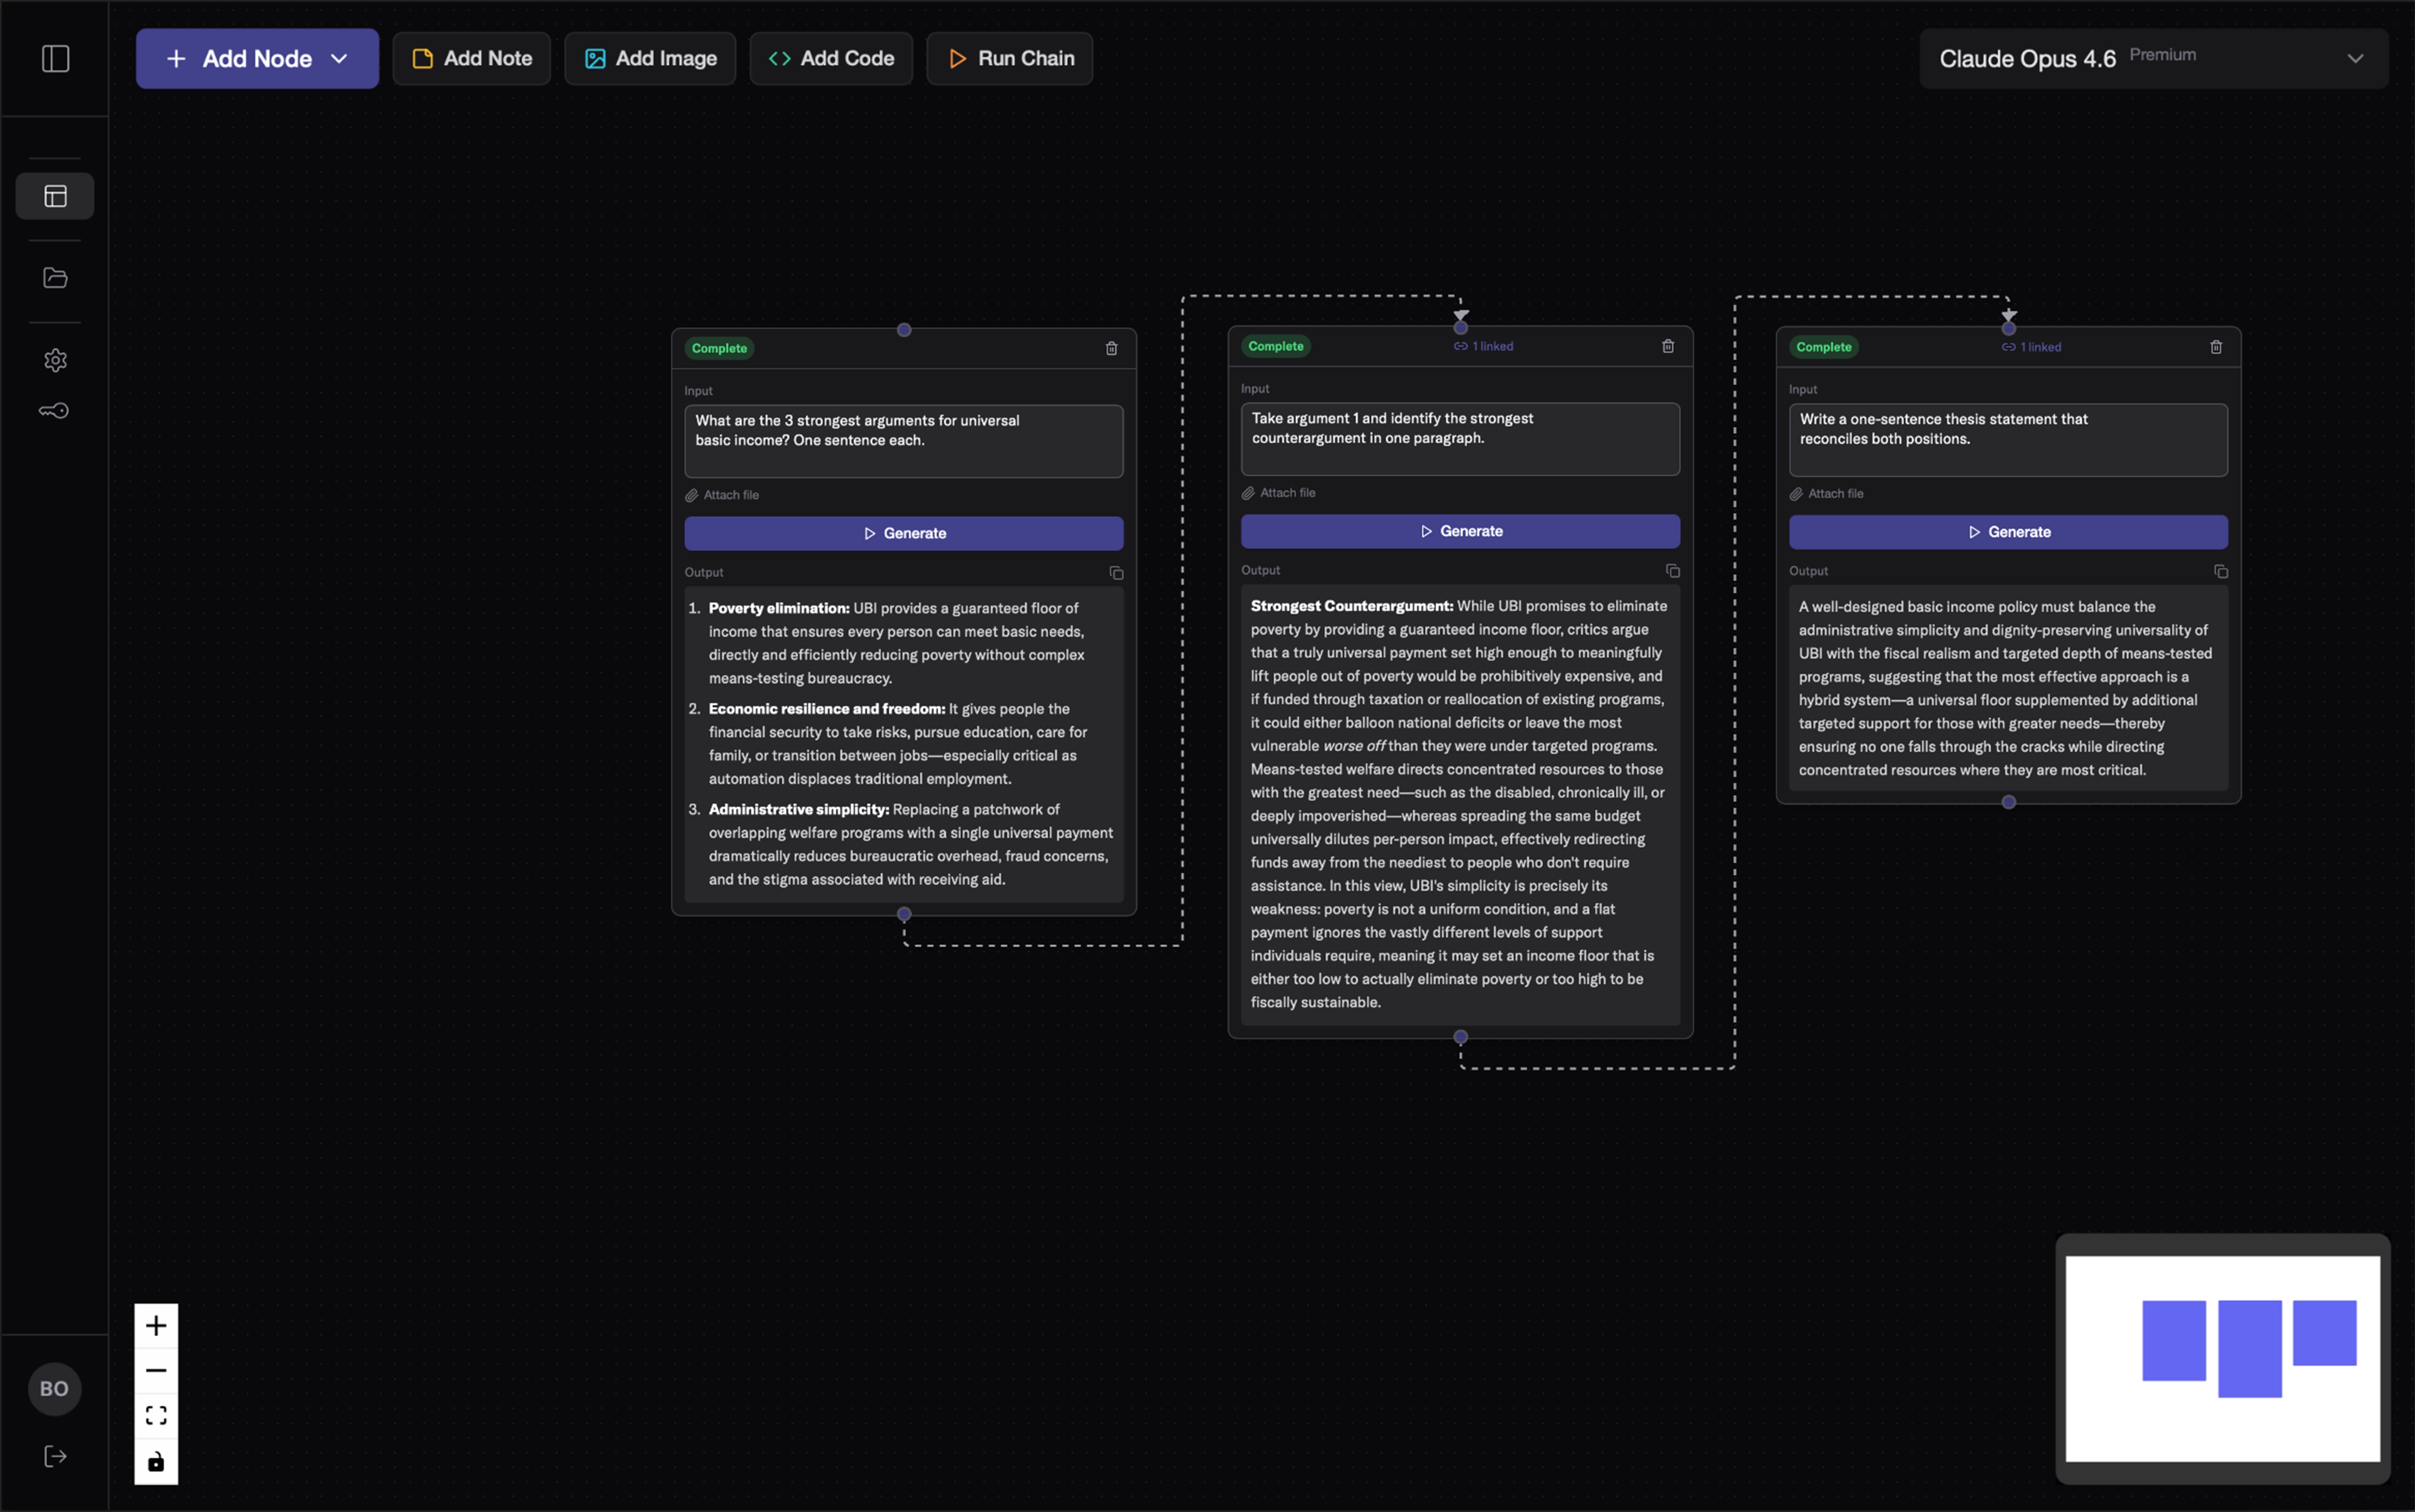
Task: Click the logout icon
Action: (x=55, y=1456)
